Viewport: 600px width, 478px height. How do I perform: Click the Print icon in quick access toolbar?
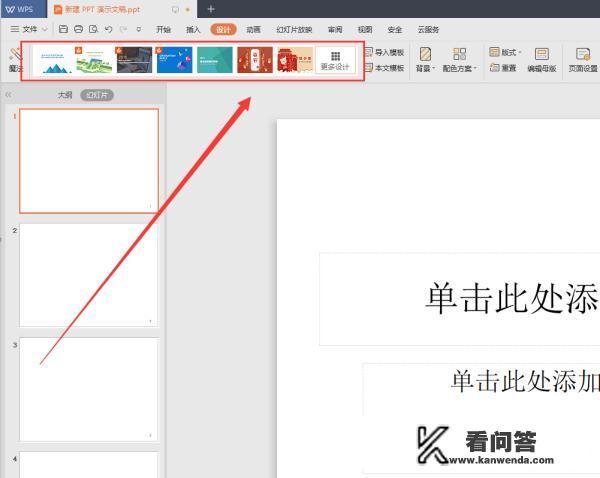(x=78, y=29)
